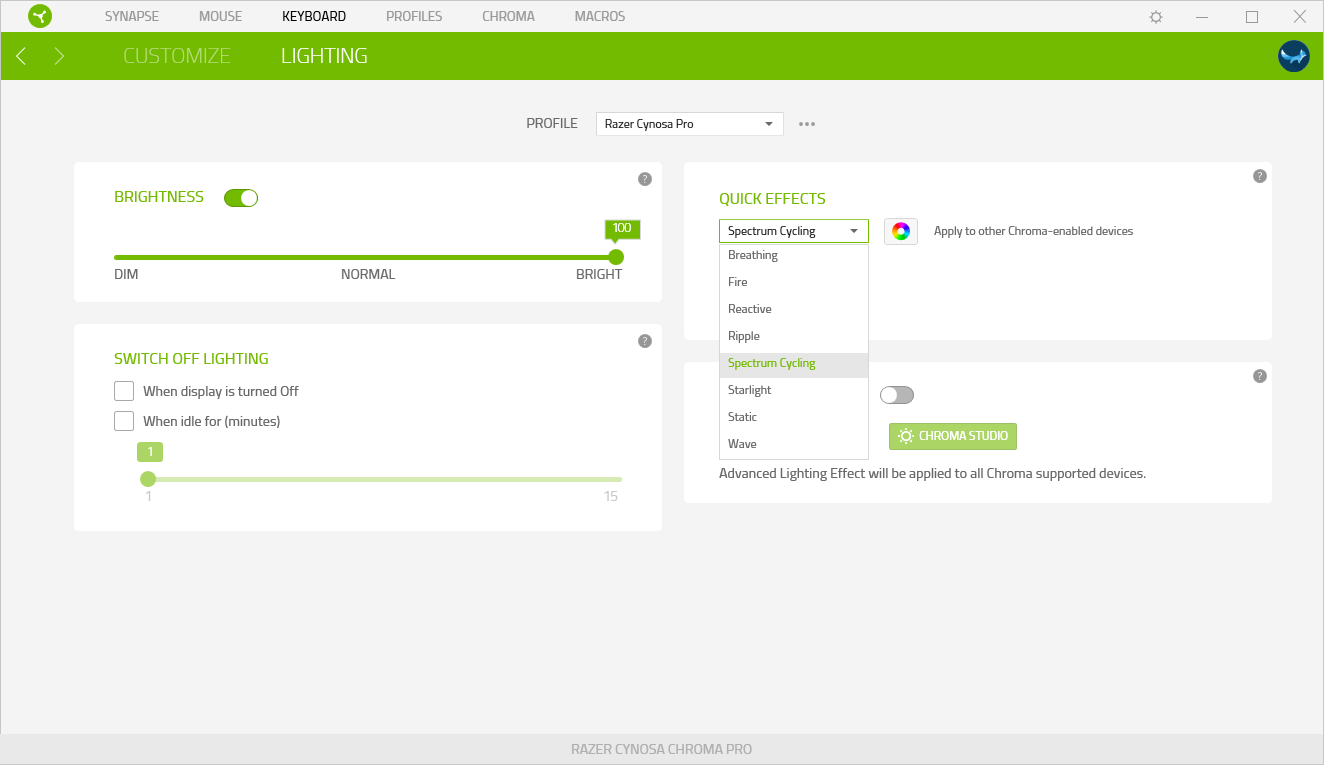1324x765 pixels.
Task: Open the Razer Cynosa Pro profile dropdown
Action: pos(690,124)
